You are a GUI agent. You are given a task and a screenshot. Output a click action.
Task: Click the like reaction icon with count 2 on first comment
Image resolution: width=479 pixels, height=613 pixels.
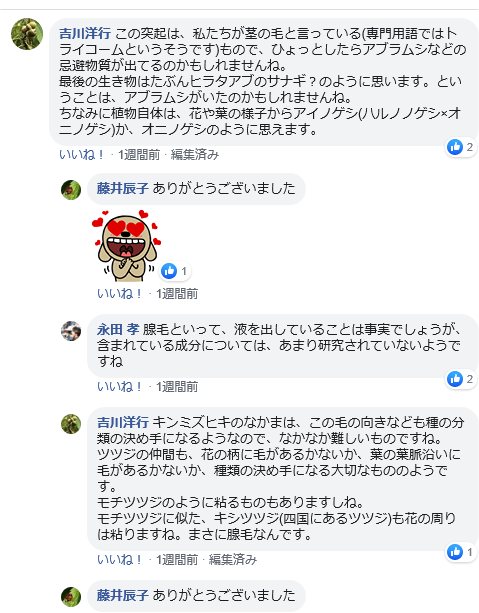[x=455, y=147]
